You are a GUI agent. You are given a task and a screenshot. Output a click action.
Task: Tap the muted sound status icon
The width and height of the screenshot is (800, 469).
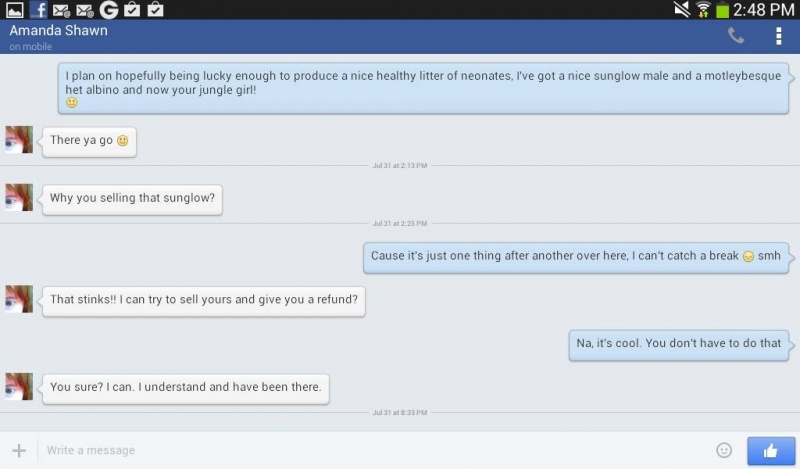(x=681, y=9)
